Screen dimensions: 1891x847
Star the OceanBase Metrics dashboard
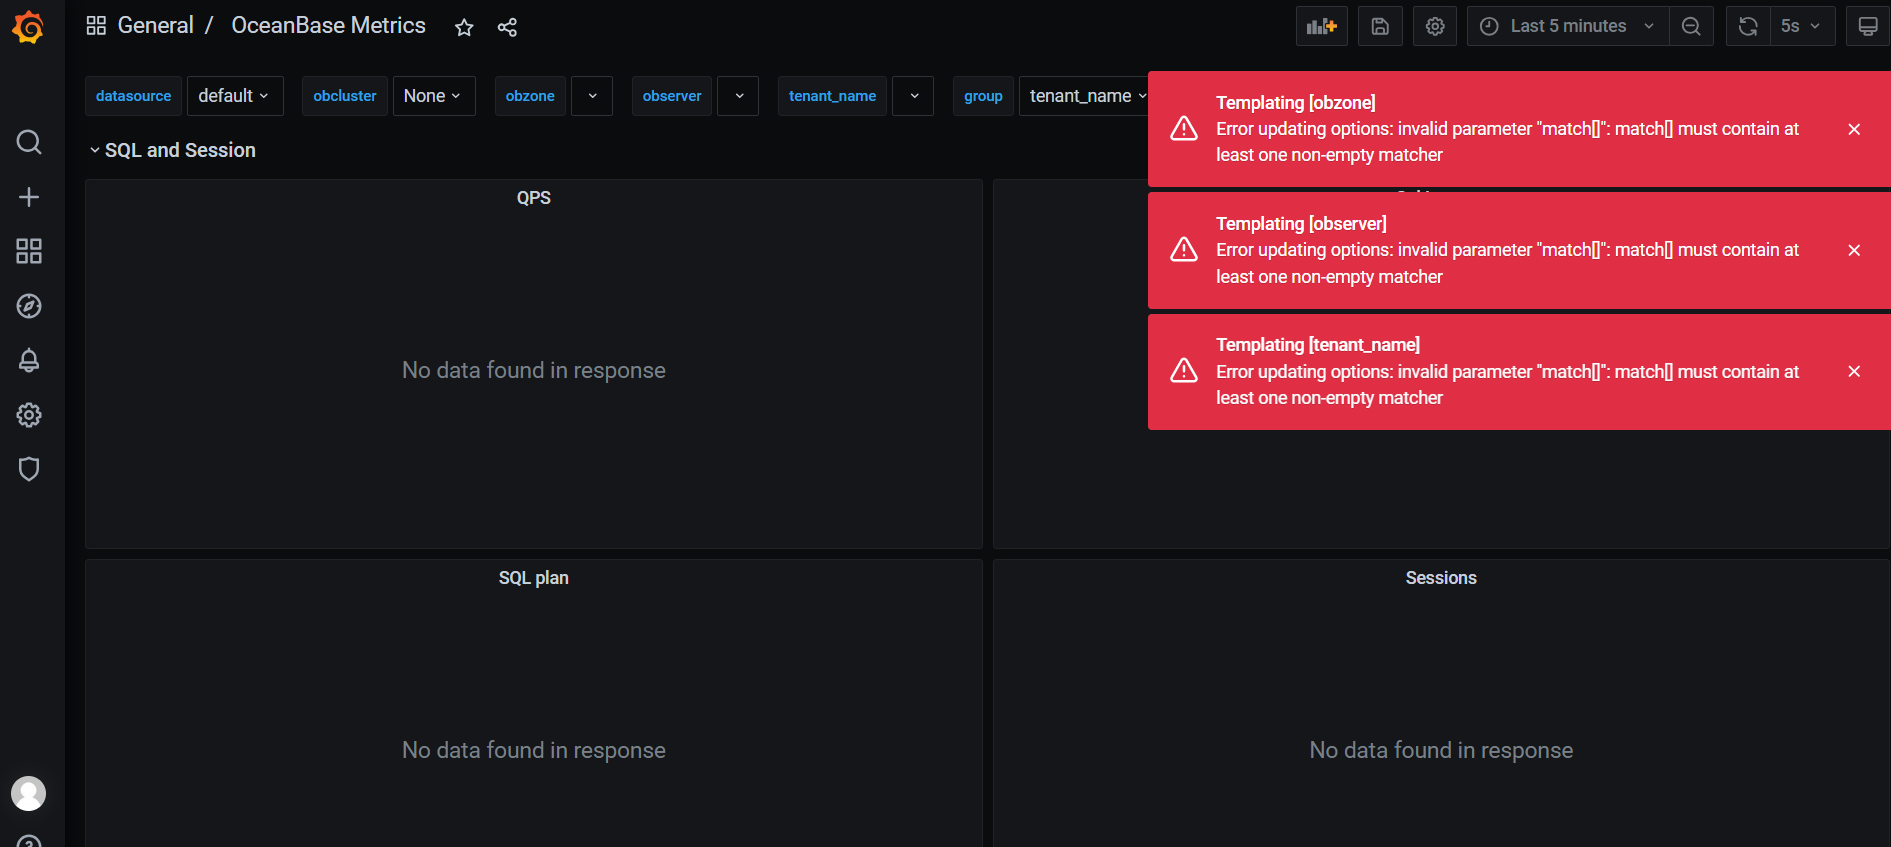pos(464,27)
